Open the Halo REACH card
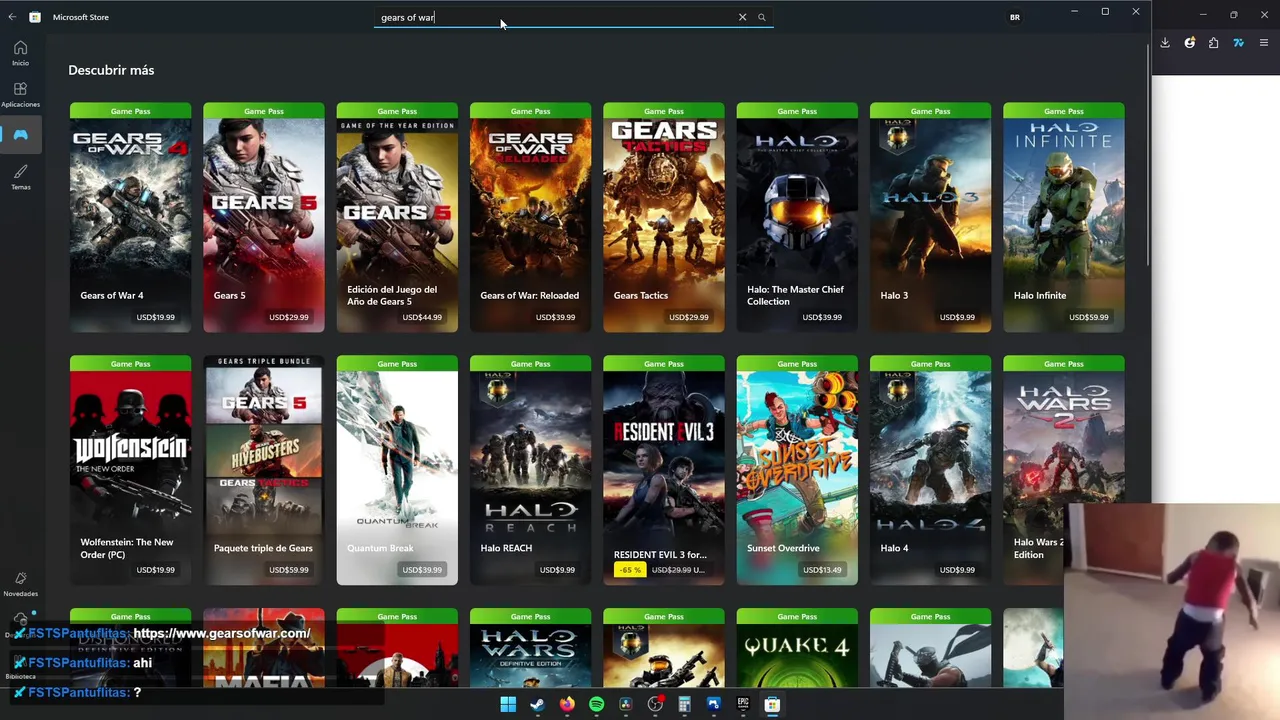This screenshot has width=1280, height=720. coord(530,470)
